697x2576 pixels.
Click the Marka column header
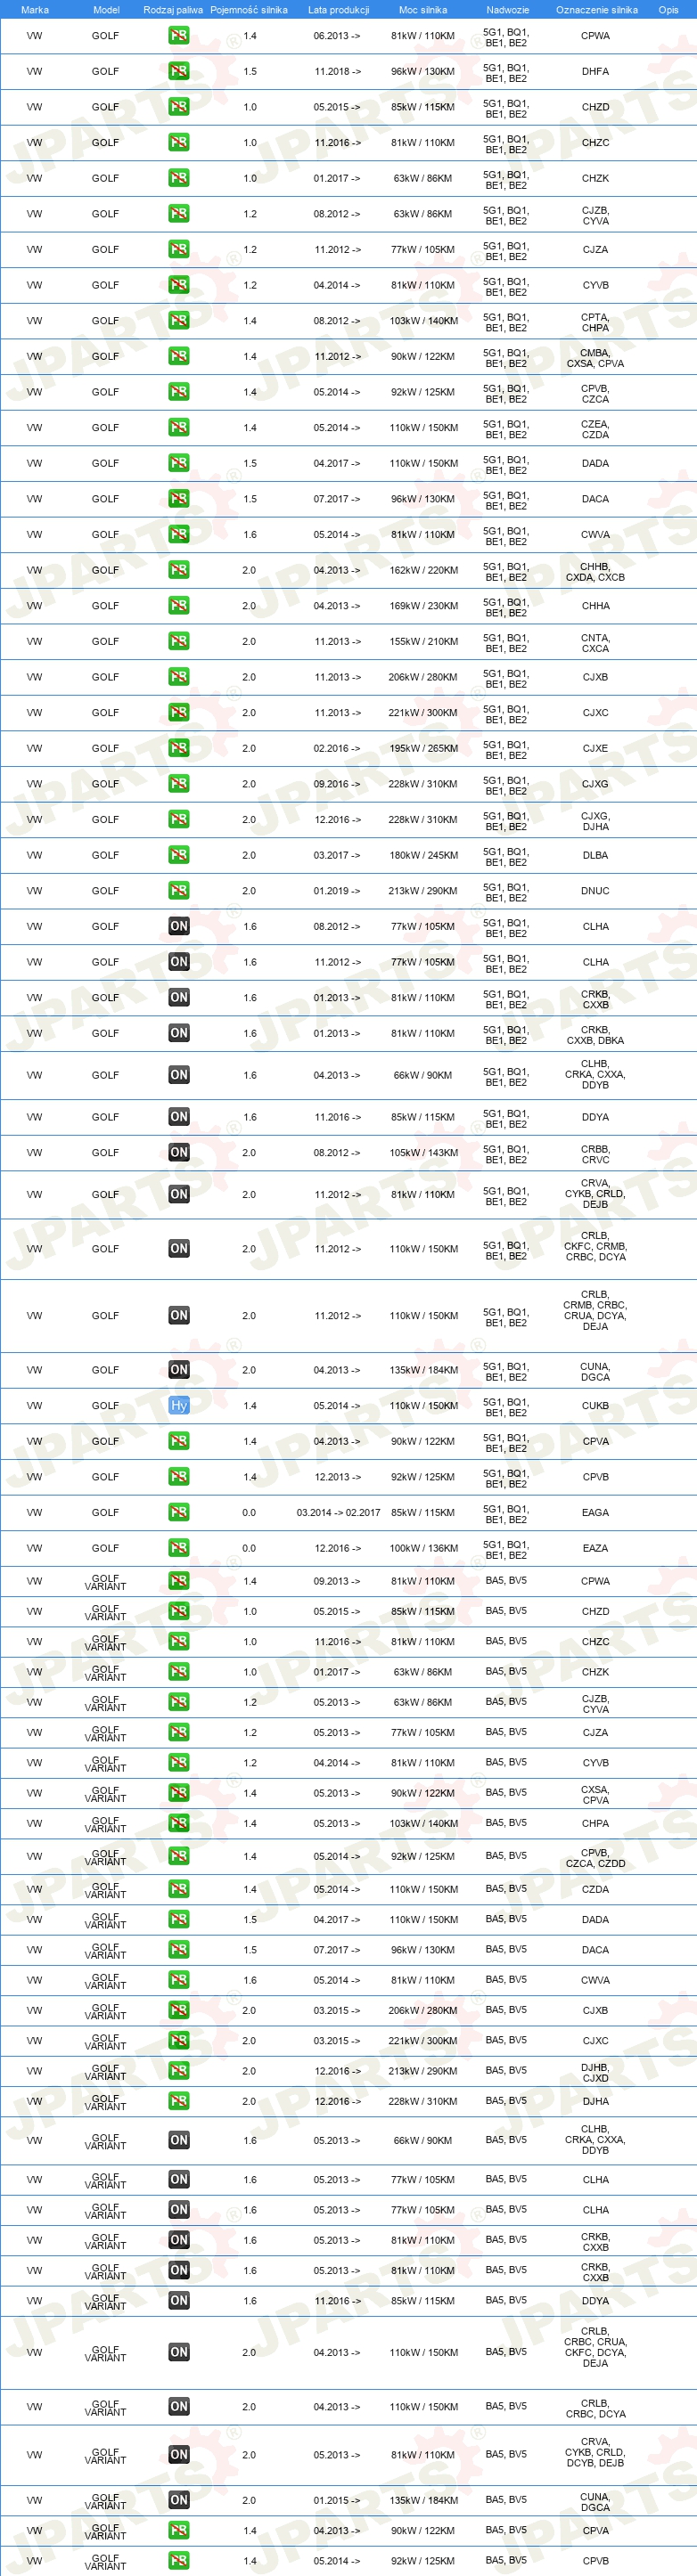[35, 10]
